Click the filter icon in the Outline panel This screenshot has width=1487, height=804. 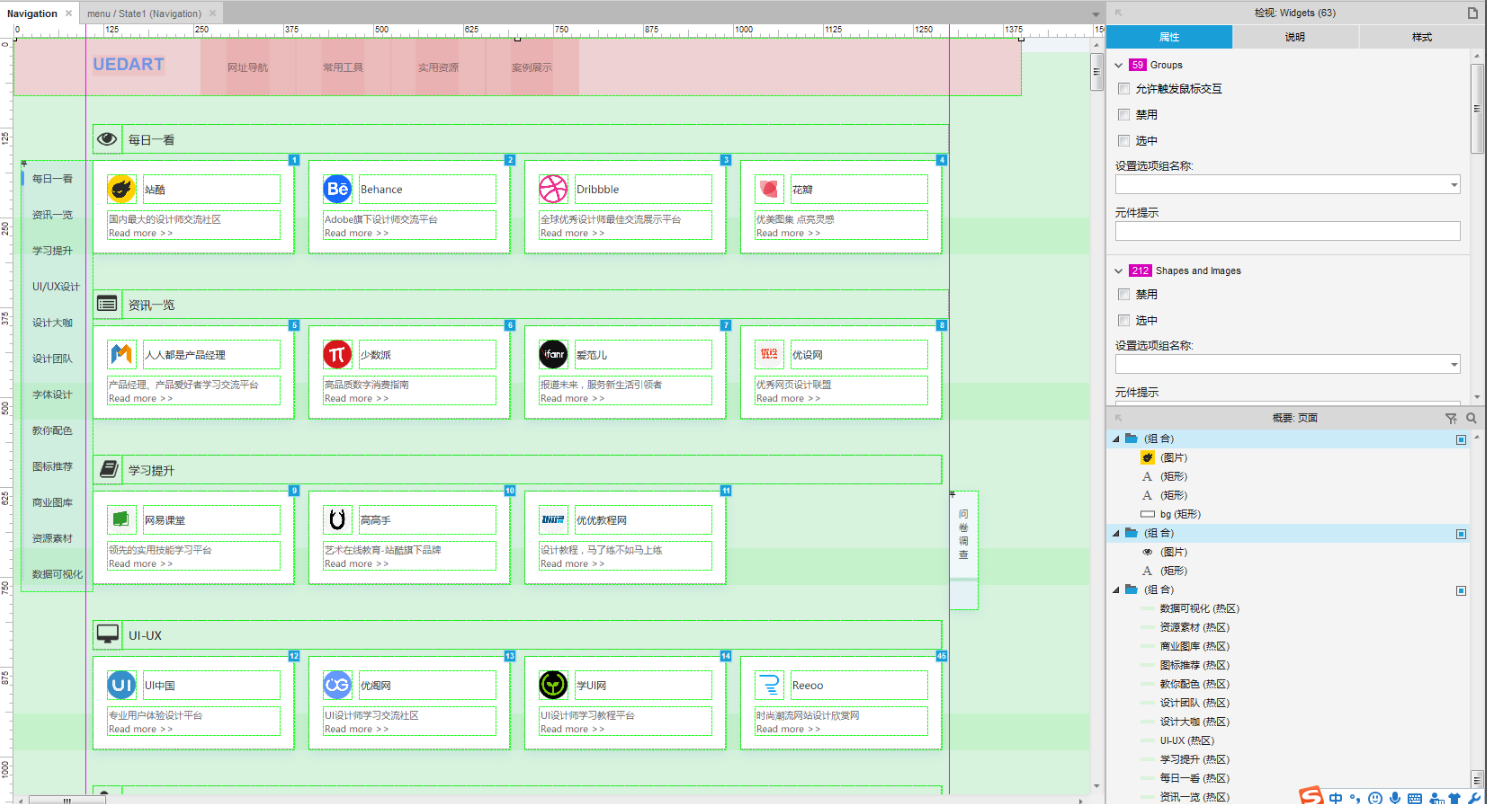click(1451, 419)
